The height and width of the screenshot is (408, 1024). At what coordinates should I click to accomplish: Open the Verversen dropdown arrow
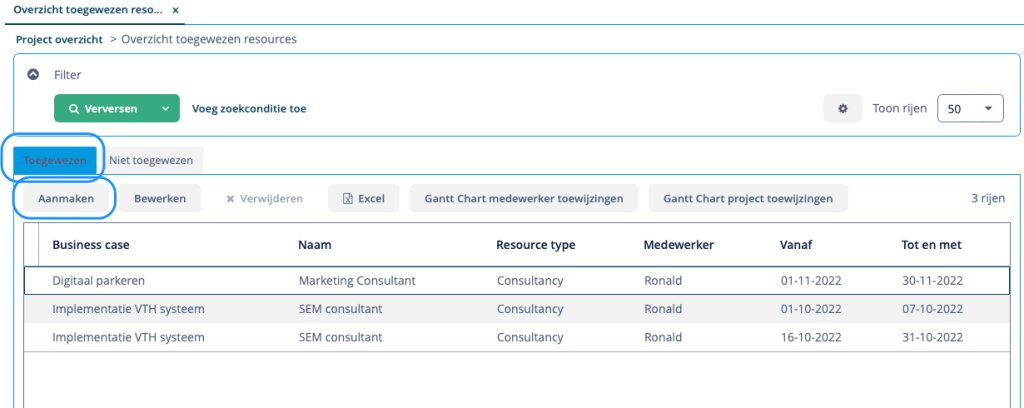166,108
